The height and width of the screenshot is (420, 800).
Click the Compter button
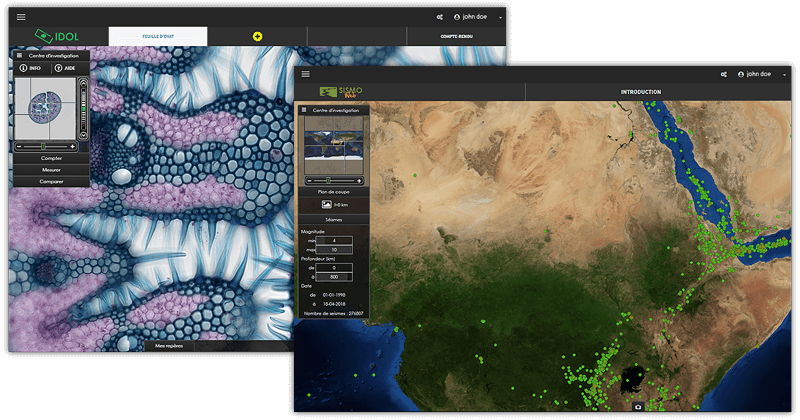pyautogui.click(x=52, y=158)
